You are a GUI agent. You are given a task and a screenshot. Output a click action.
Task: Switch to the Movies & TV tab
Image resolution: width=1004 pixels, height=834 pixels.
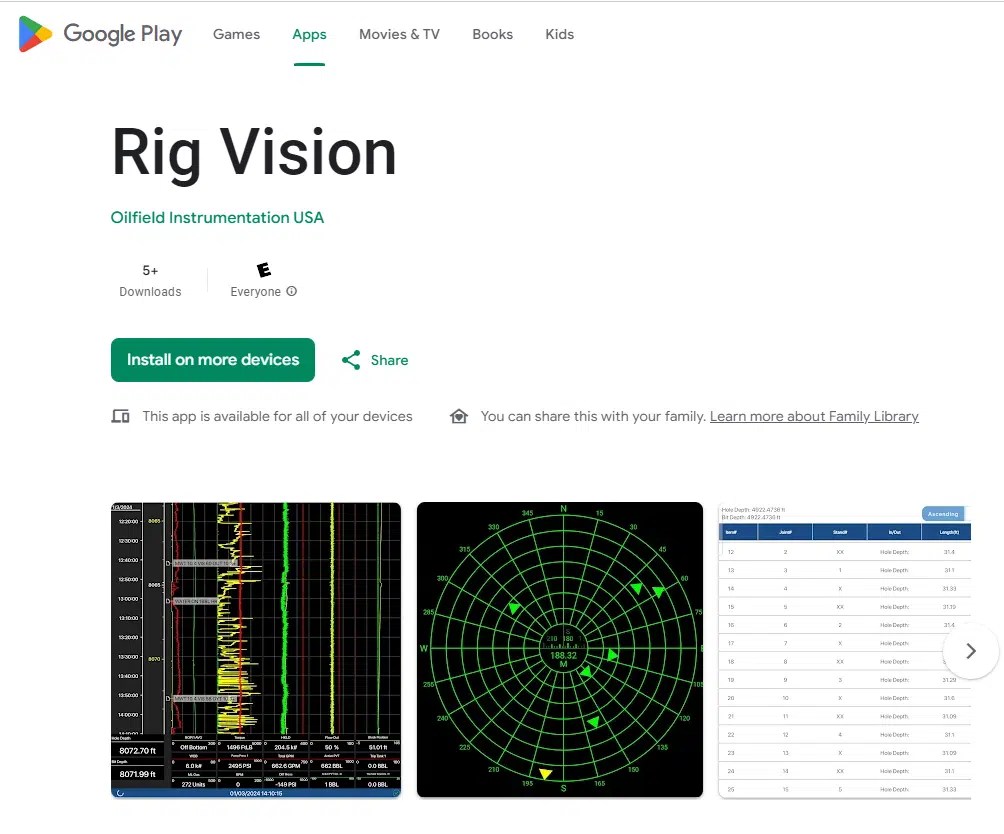pyautogui.click(x=399, y=33)
